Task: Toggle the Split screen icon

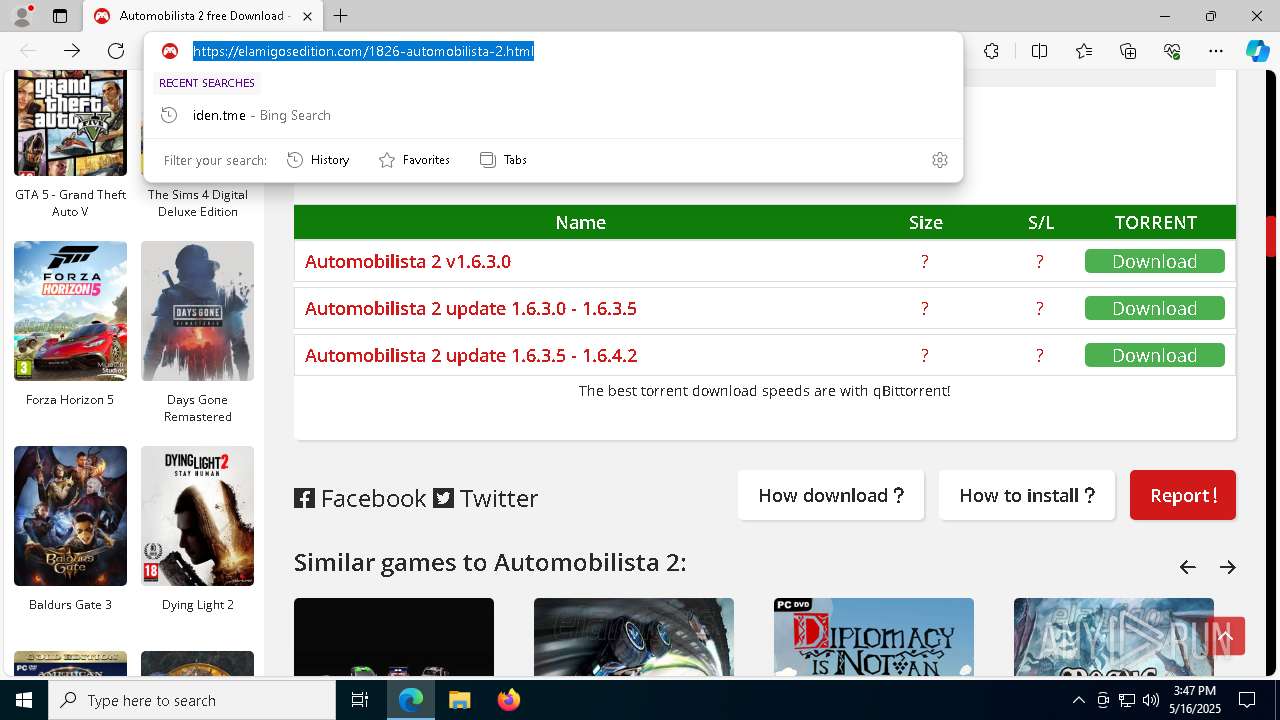Action: coord(1039,51)
